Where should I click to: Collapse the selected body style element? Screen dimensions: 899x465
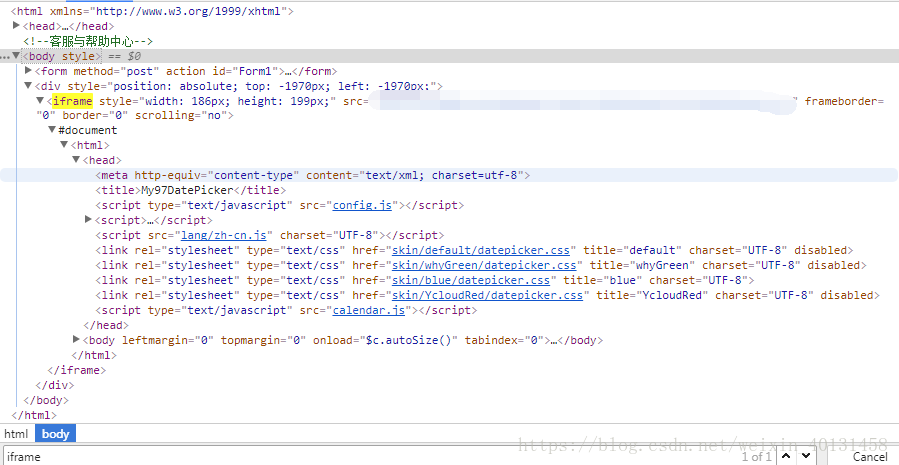pos(16,56)
